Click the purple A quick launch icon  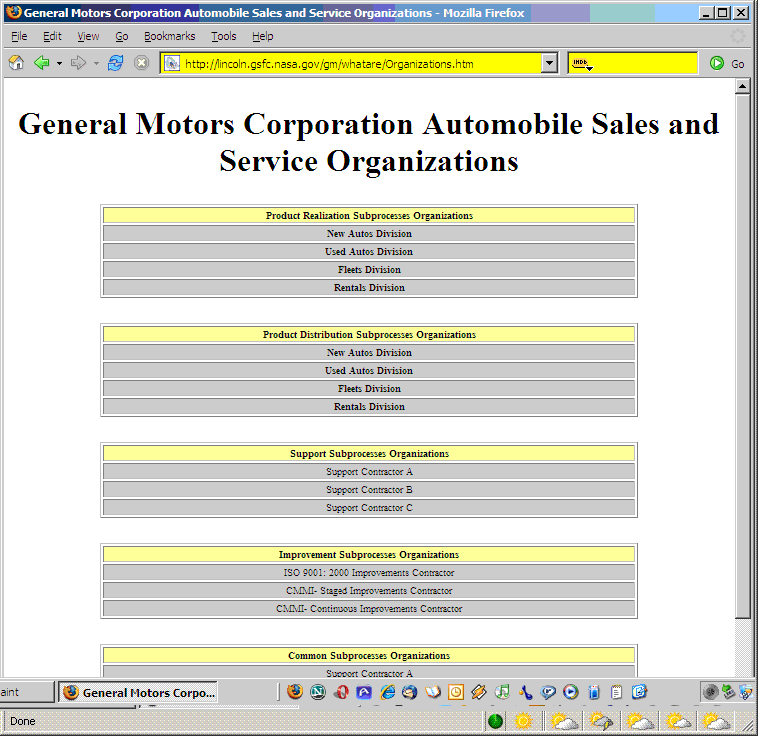pyautogui.click(x=364, y=692)
